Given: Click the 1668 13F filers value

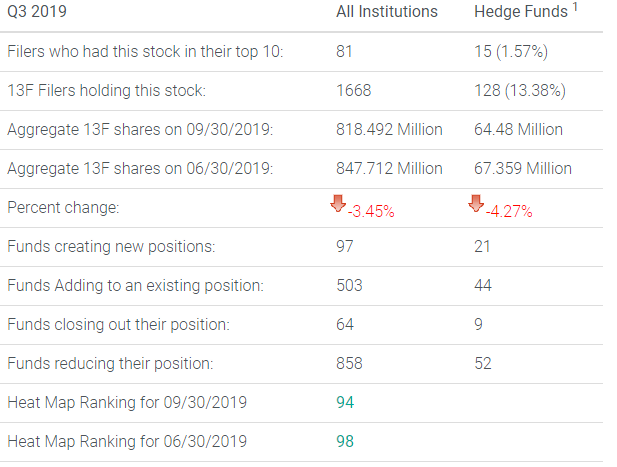Looking at the screenshot, I should click(x=353, y=90).
